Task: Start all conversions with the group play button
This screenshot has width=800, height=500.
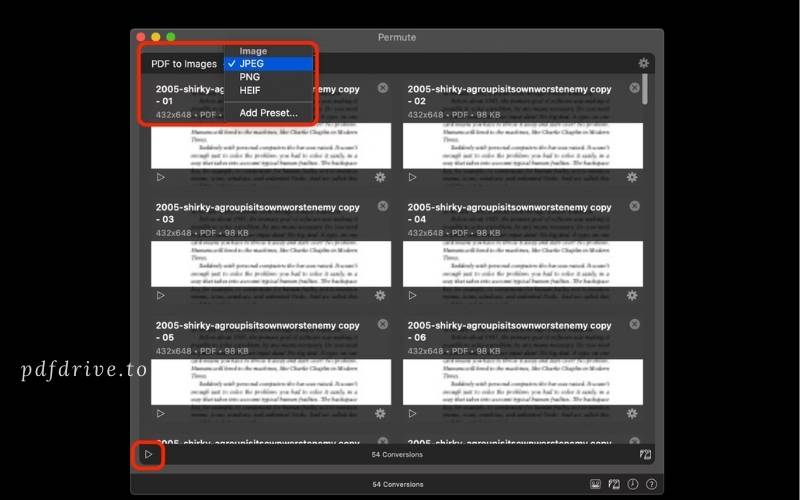Action: (148, 454)
